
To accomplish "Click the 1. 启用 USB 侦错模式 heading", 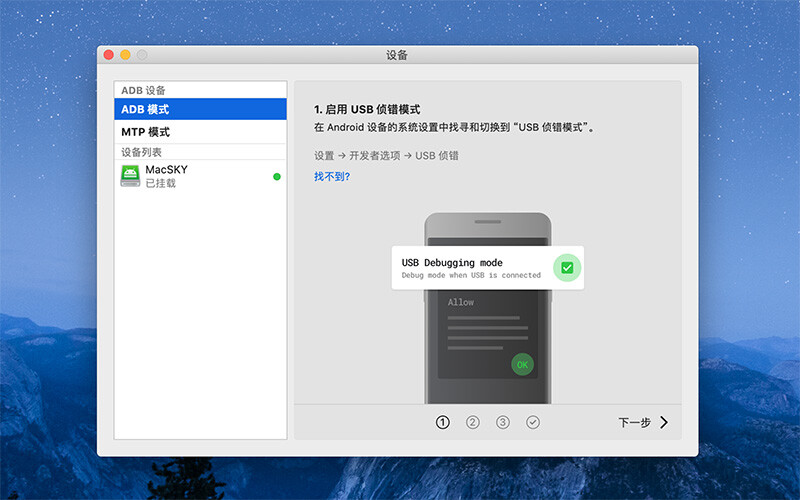I will coord(367,109).
